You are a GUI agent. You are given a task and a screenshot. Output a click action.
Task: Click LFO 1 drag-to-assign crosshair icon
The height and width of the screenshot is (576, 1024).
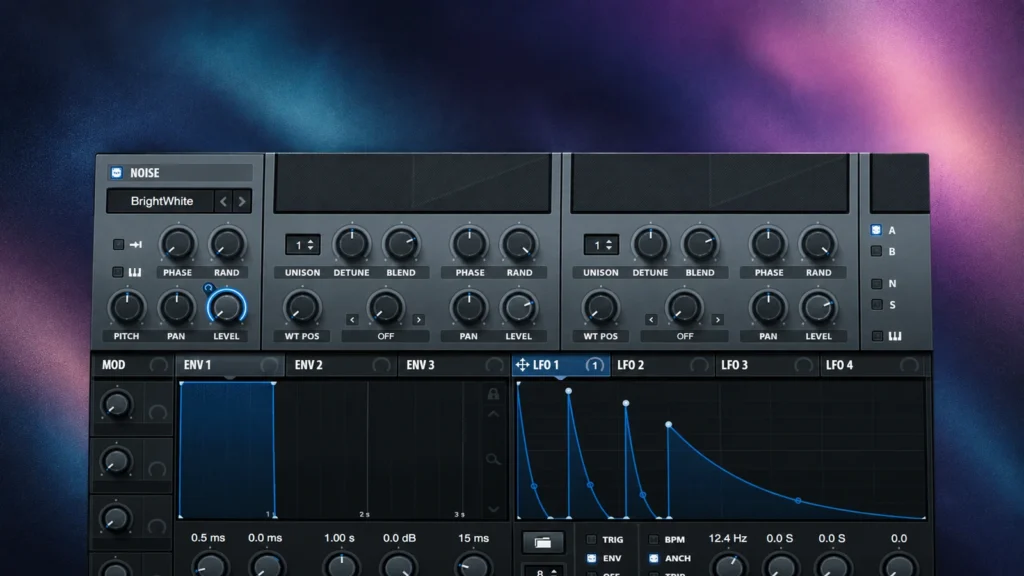pos(522,365)
